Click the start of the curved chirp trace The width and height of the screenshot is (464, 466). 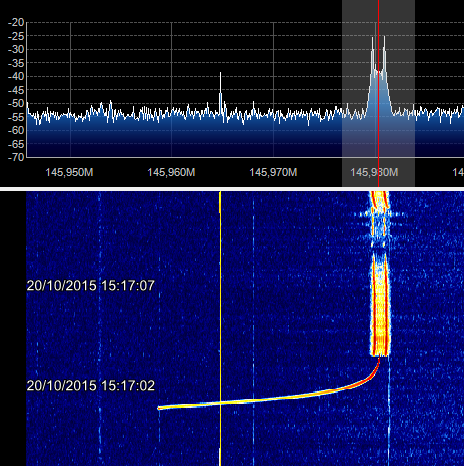pos(159,407)
